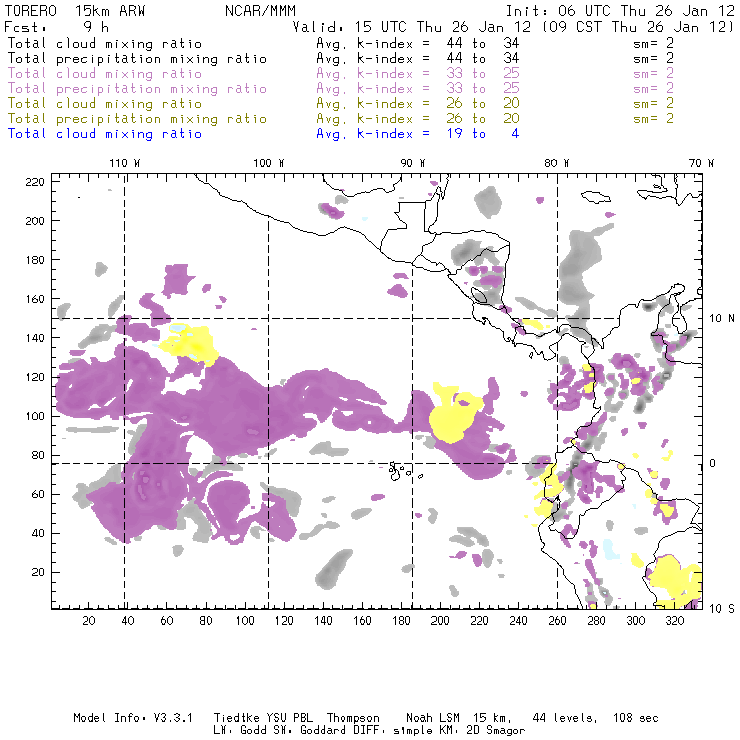
Task: Click "YSU PBL" in the model info line
Action: 289,718
